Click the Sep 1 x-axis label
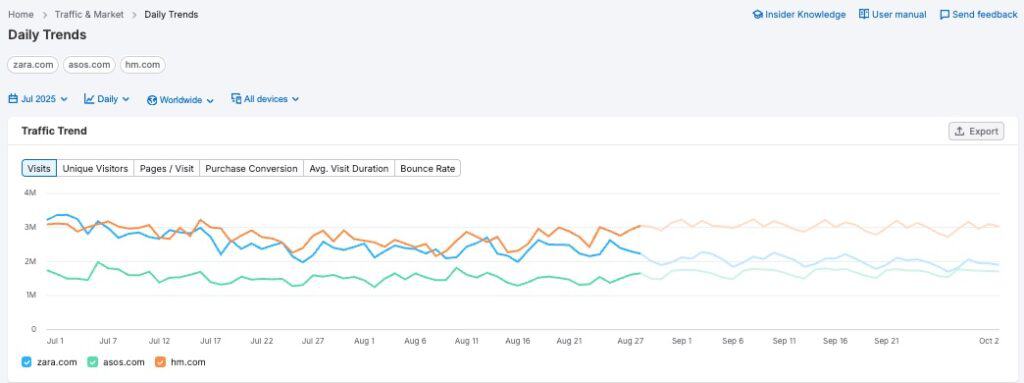 [x=681, y=341]
